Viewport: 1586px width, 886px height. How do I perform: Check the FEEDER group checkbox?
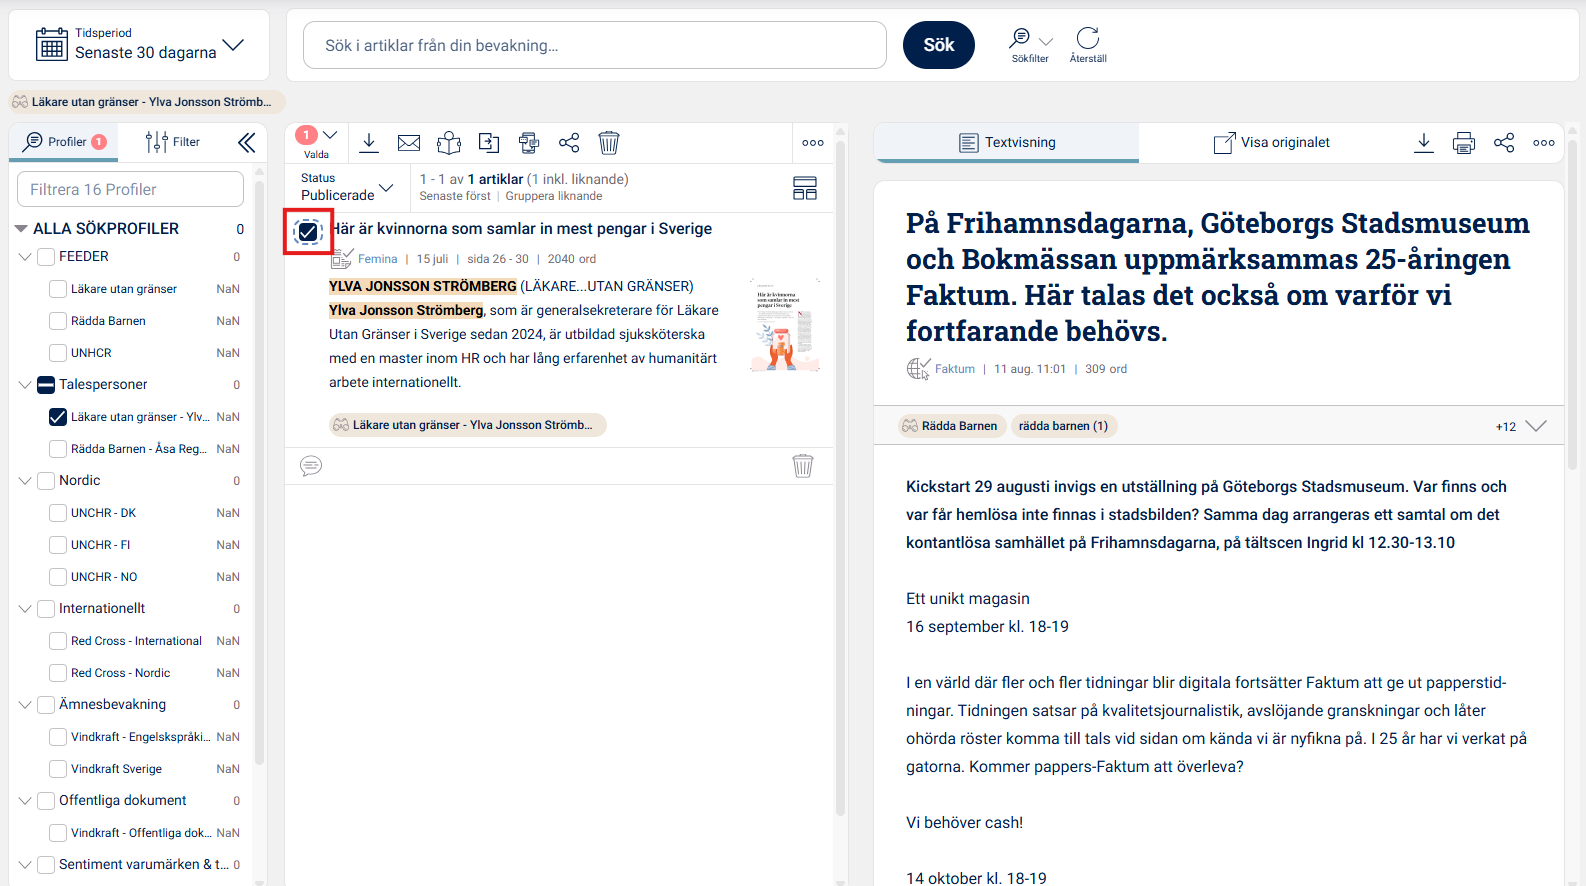coord(46,257)
